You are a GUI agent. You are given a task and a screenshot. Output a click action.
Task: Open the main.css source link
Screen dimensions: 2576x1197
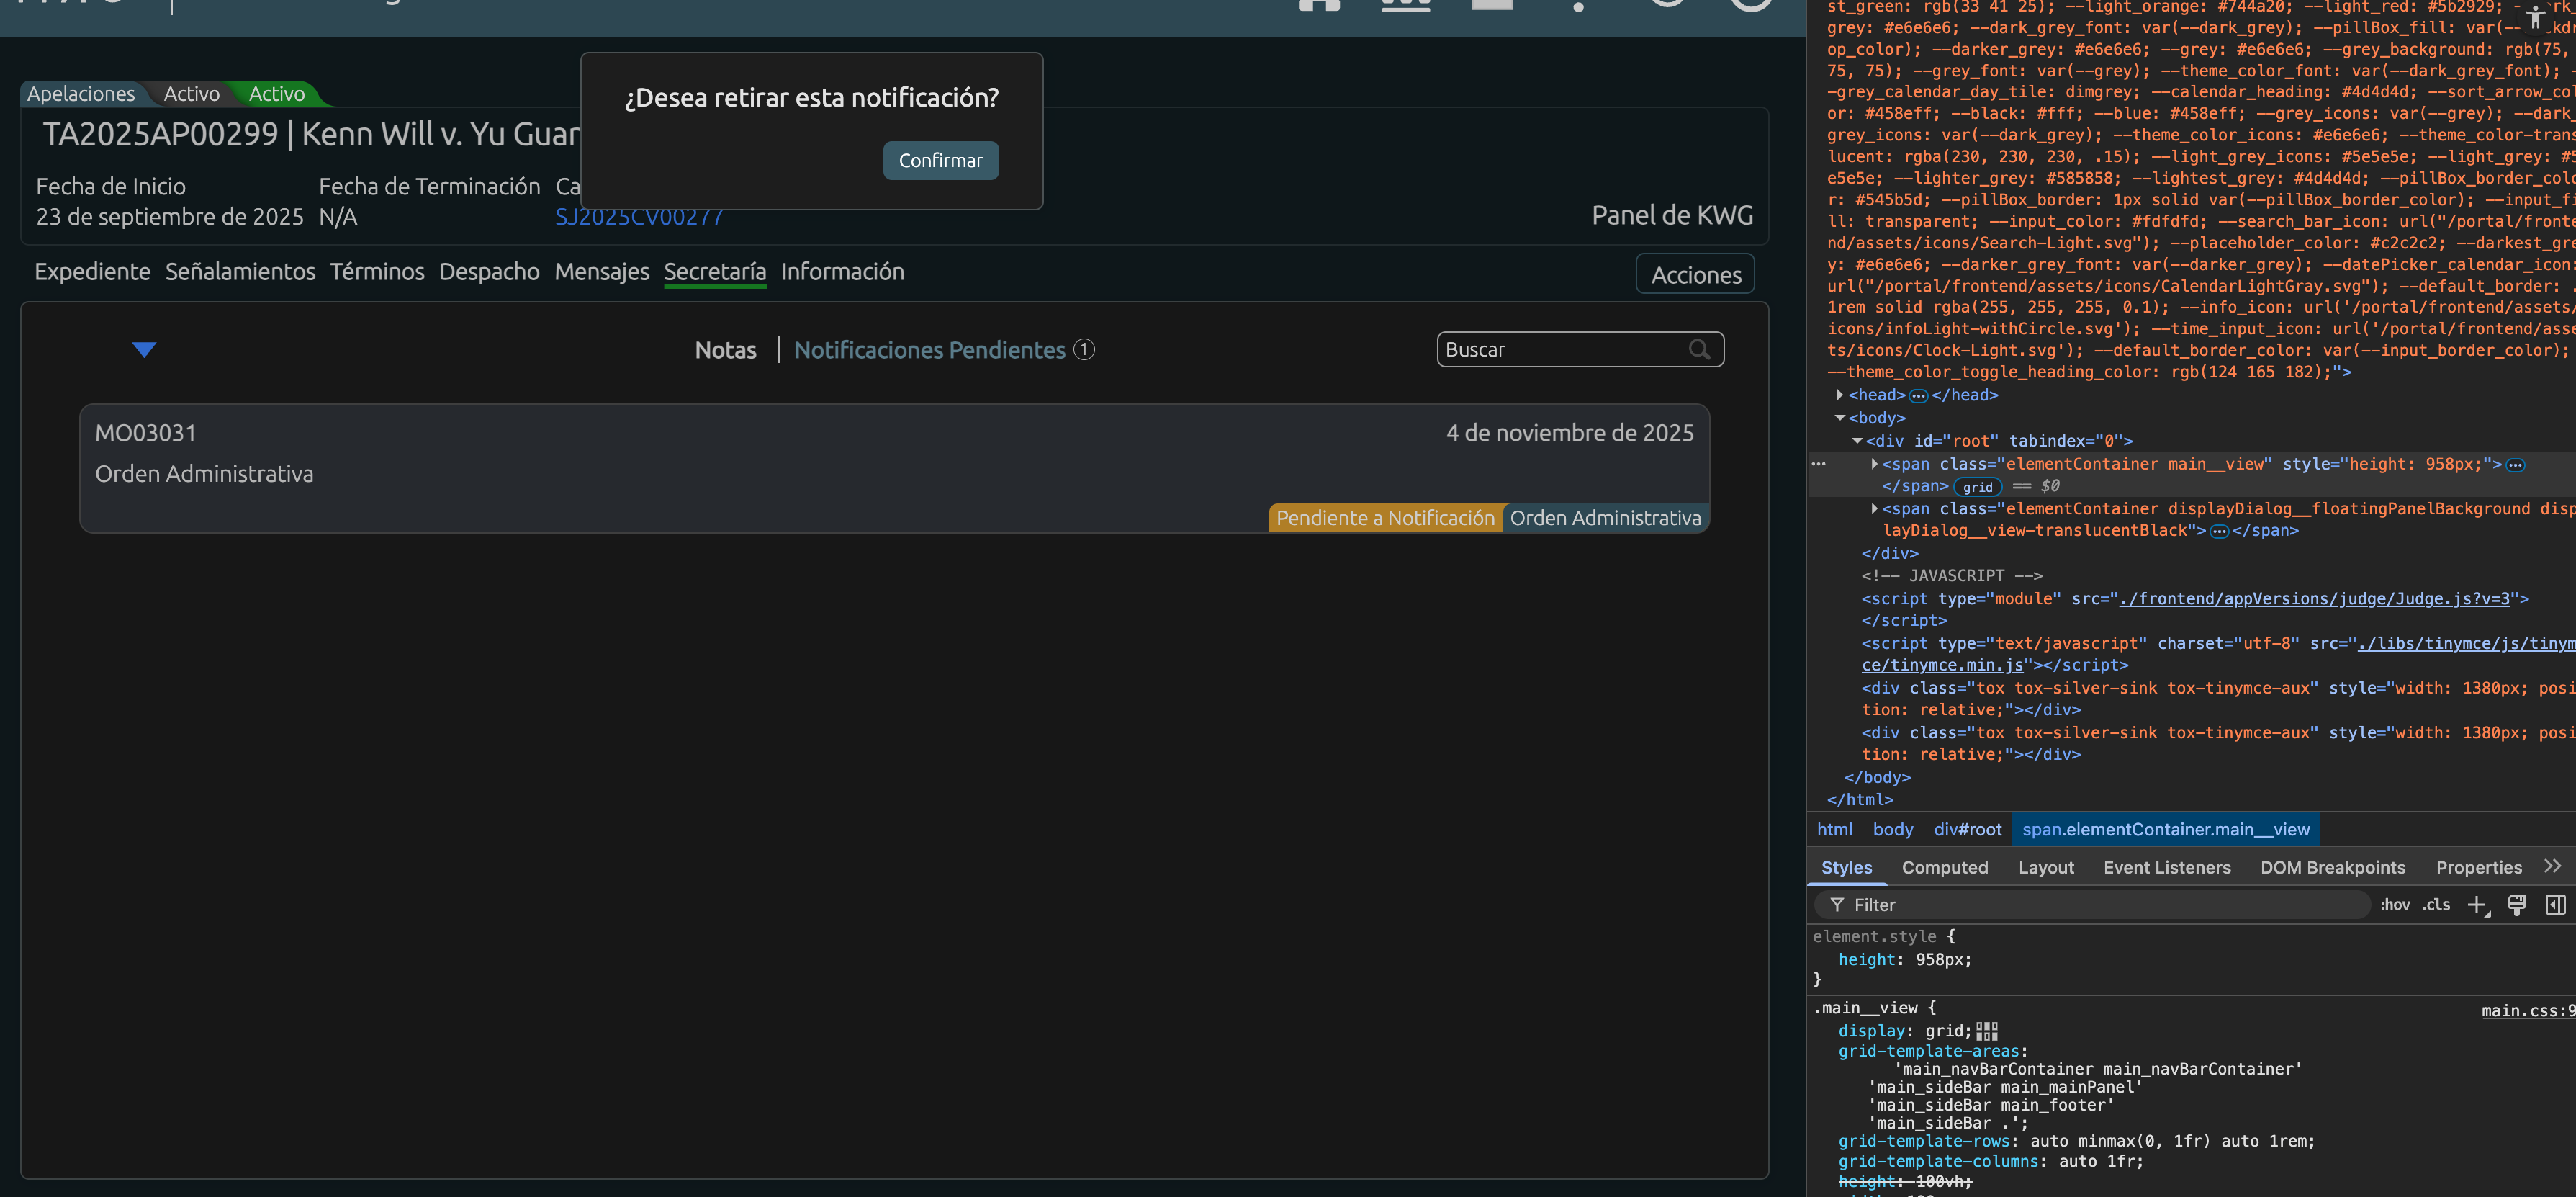click(x=2527, y=1011)
